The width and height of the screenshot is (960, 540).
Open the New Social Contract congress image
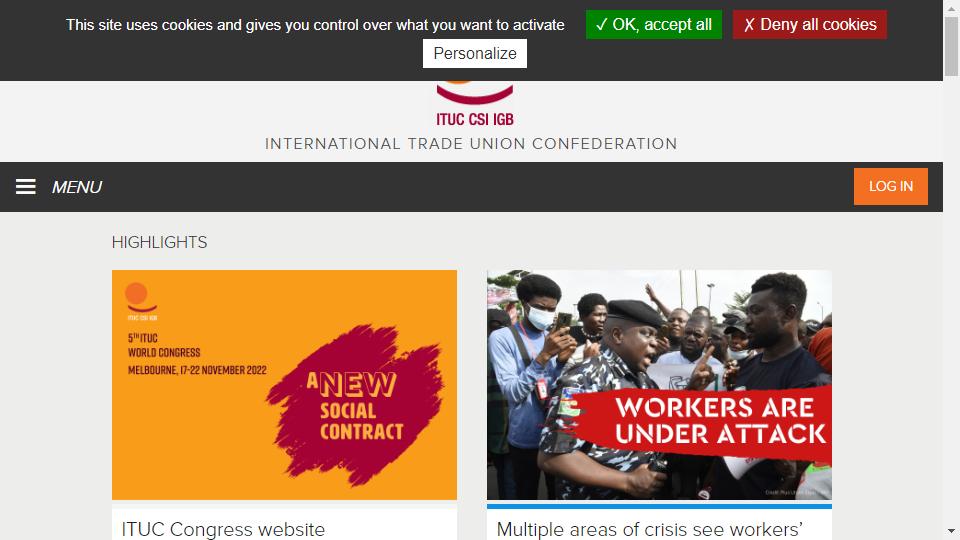pos(284,384)
